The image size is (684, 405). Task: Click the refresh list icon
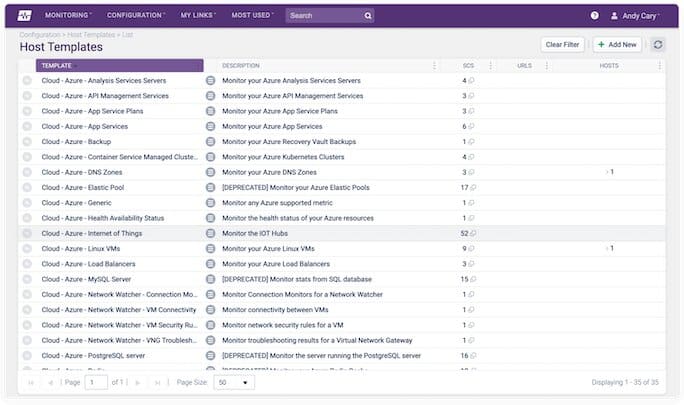coord(658,45)
